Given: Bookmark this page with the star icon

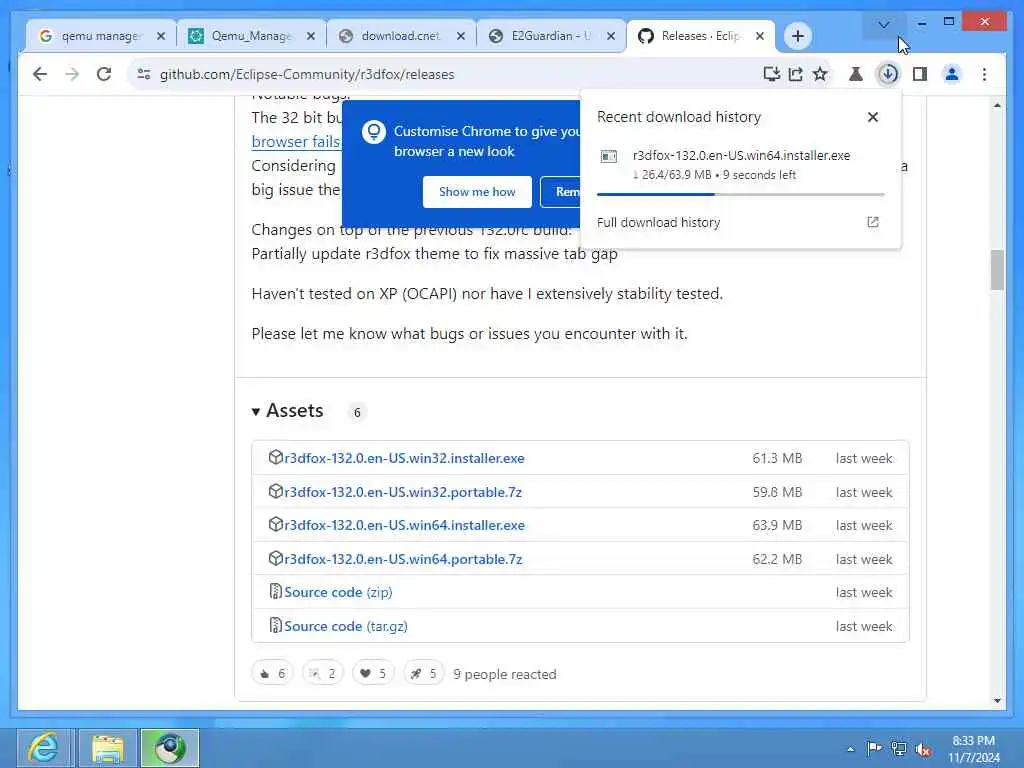Looking at the screenshot, I should point(820,74).
